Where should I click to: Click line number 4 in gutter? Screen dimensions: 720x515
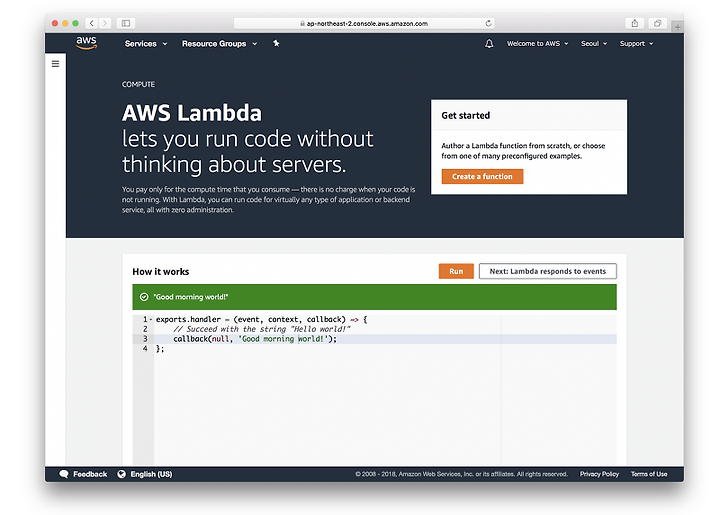(145, 349)
